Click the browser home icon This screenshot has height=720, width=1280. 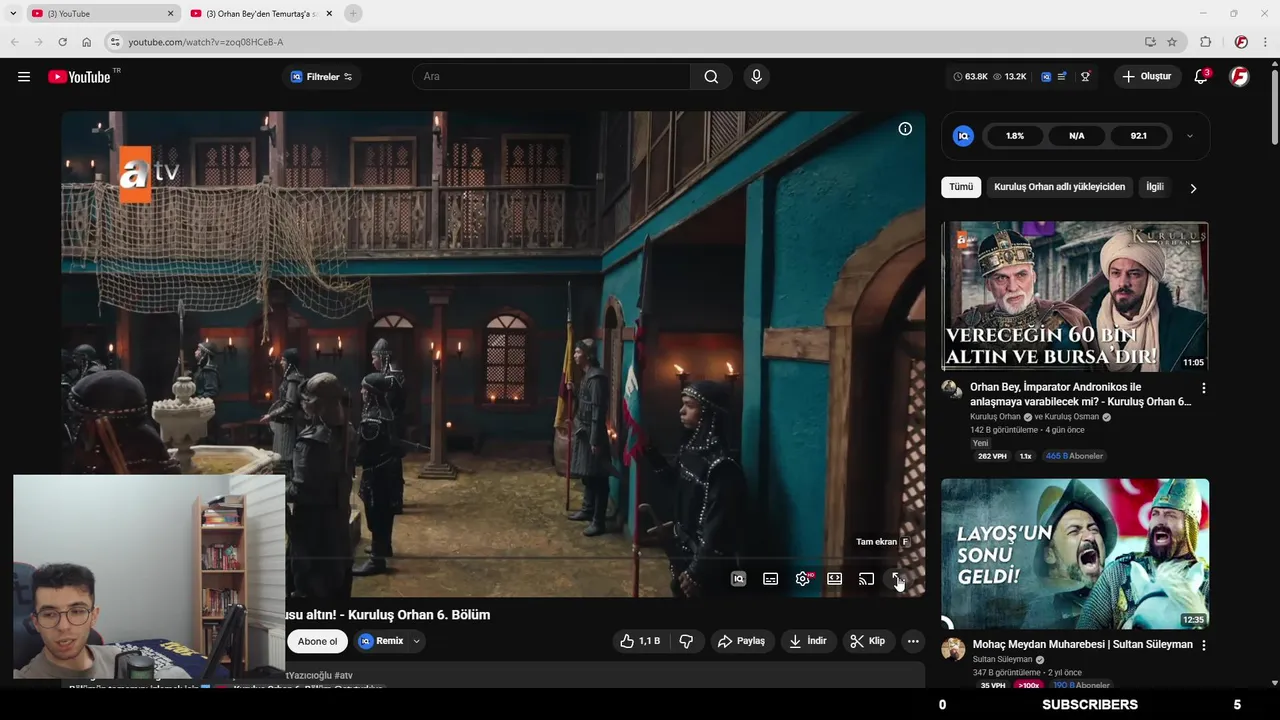click(x=86, y=42)
